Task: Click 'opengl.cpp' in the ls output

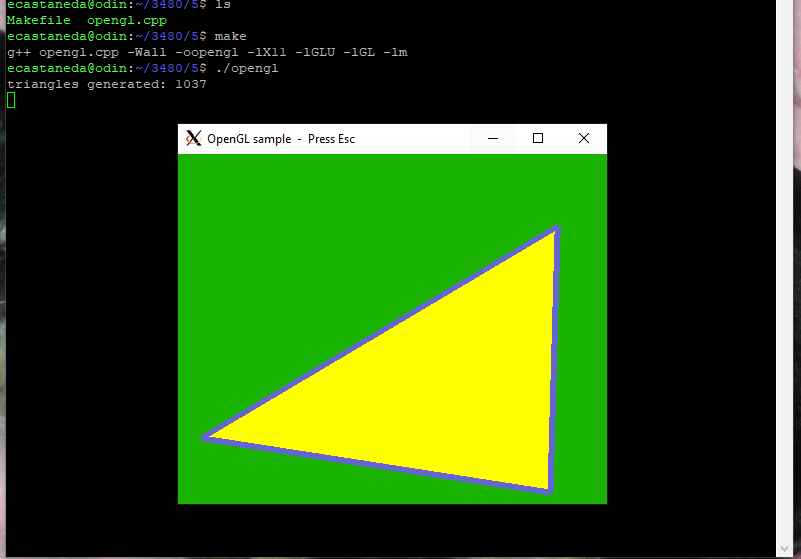Action: (127, 21)
